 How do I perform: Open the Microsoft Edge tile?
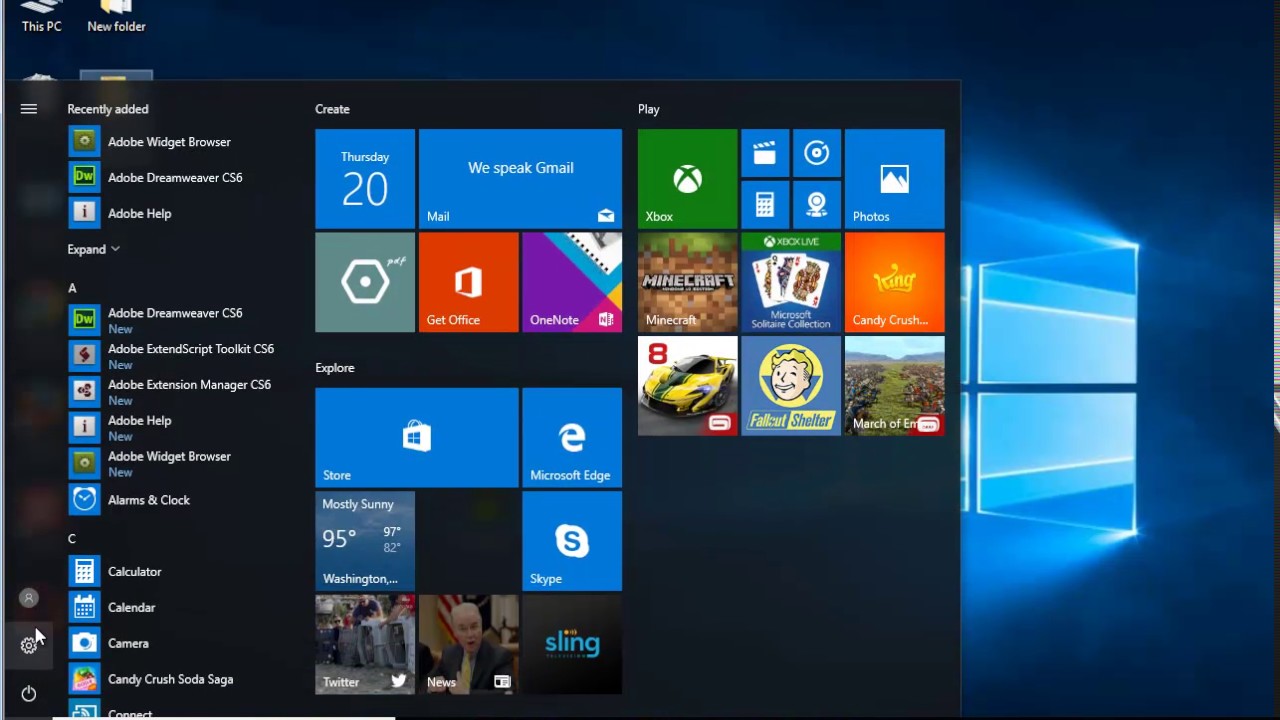(x=572, y=438)
